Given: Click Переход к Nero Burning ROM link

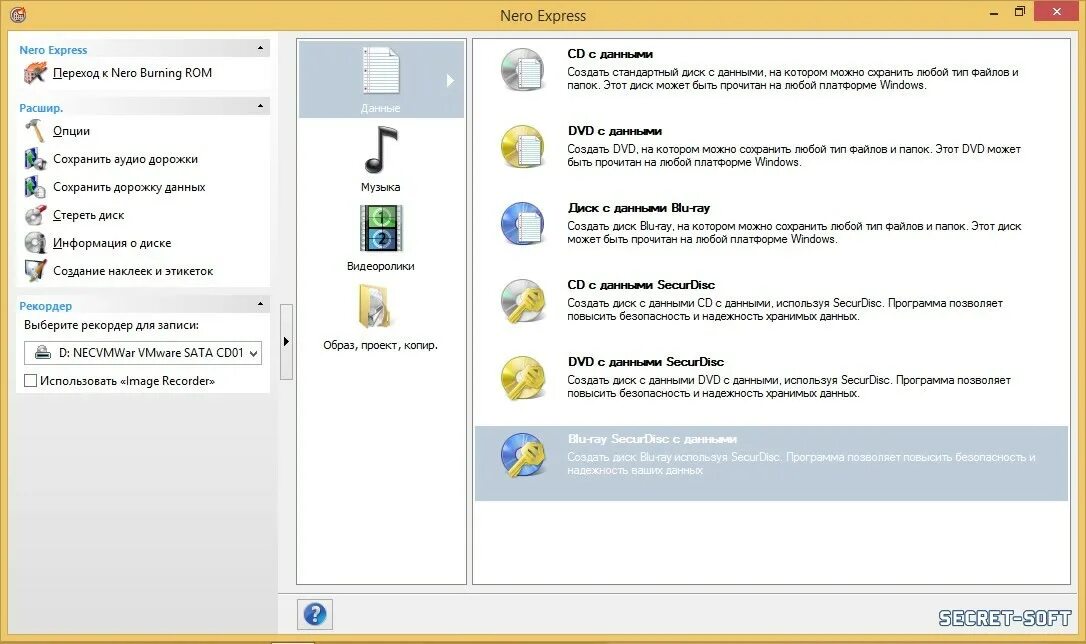Looking at the screenshot, I should (132, 73).
